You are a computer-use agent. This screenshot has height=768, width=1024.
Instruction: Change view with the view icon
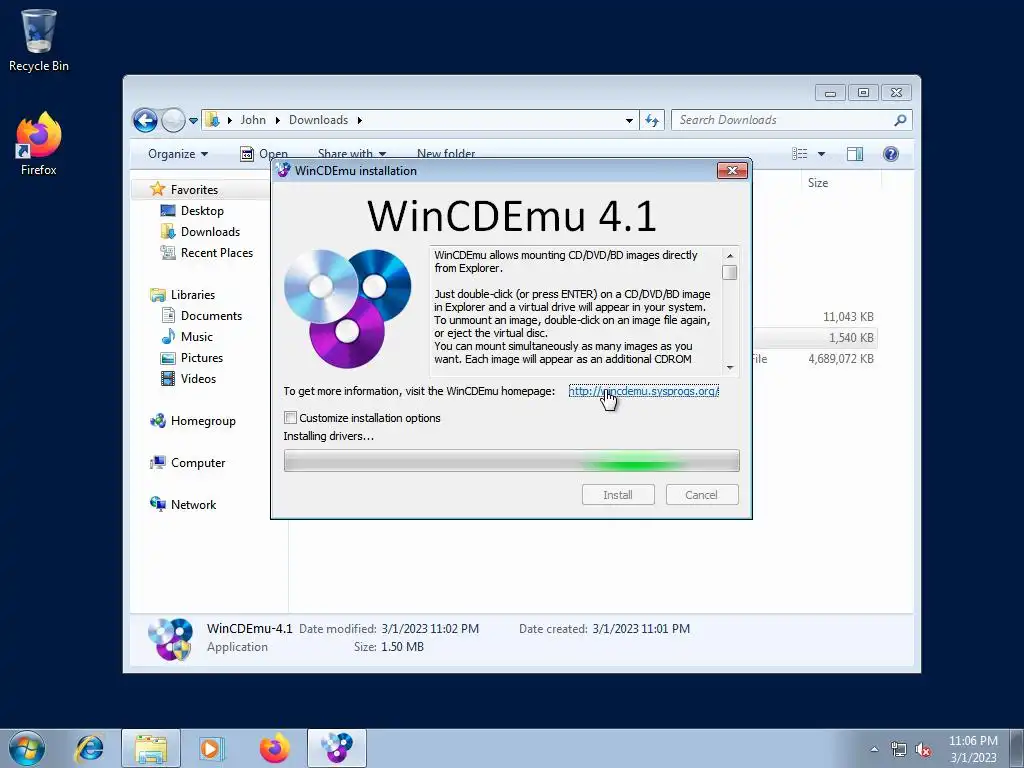click(799, 154)
